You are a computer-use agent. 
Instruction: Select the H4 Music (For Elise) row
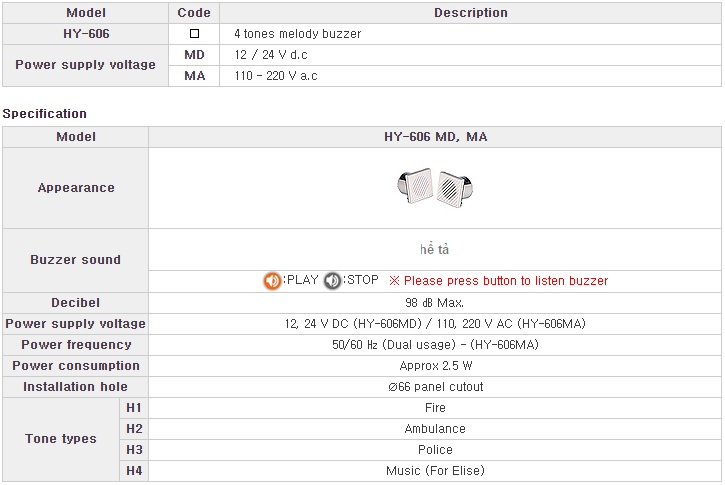point(420,471)
